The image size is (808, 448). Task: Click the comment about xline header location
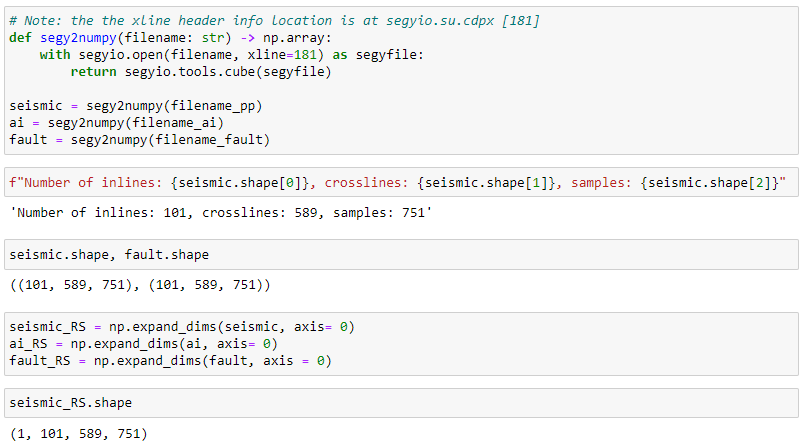tap(275, 21)
